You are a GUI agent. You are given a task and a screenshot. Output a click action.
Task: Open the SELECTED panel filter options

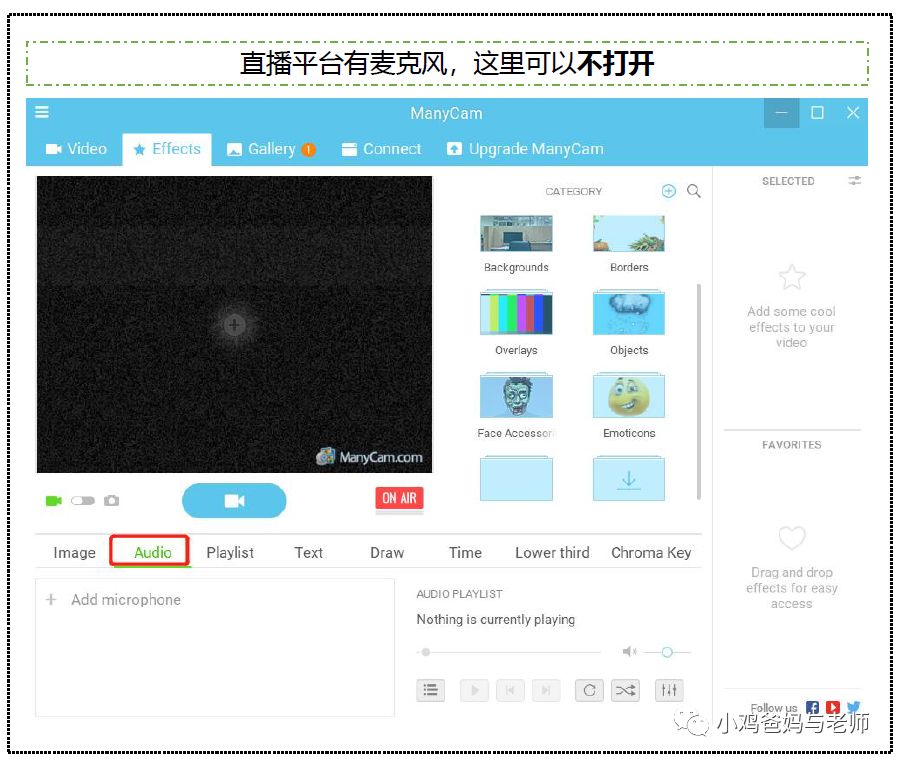[854, 181]
